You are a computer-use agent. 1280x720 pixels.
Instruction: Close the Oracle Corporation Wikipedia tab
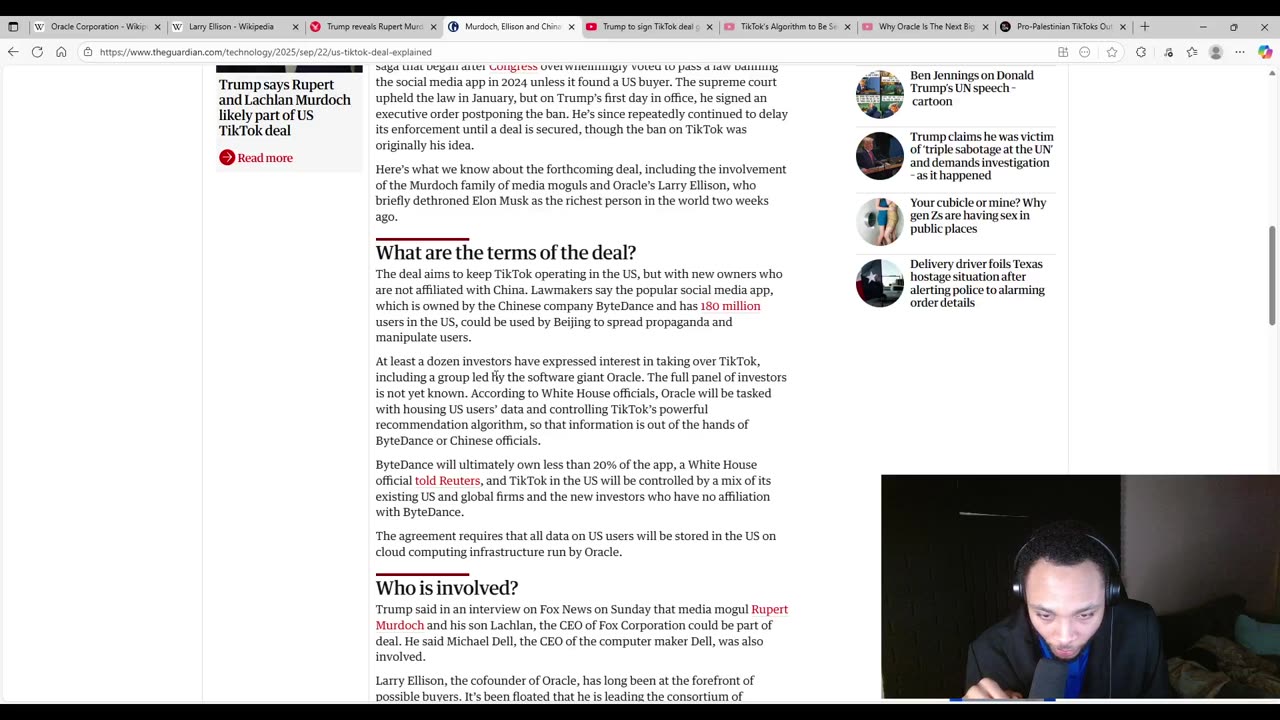[157, 27]
